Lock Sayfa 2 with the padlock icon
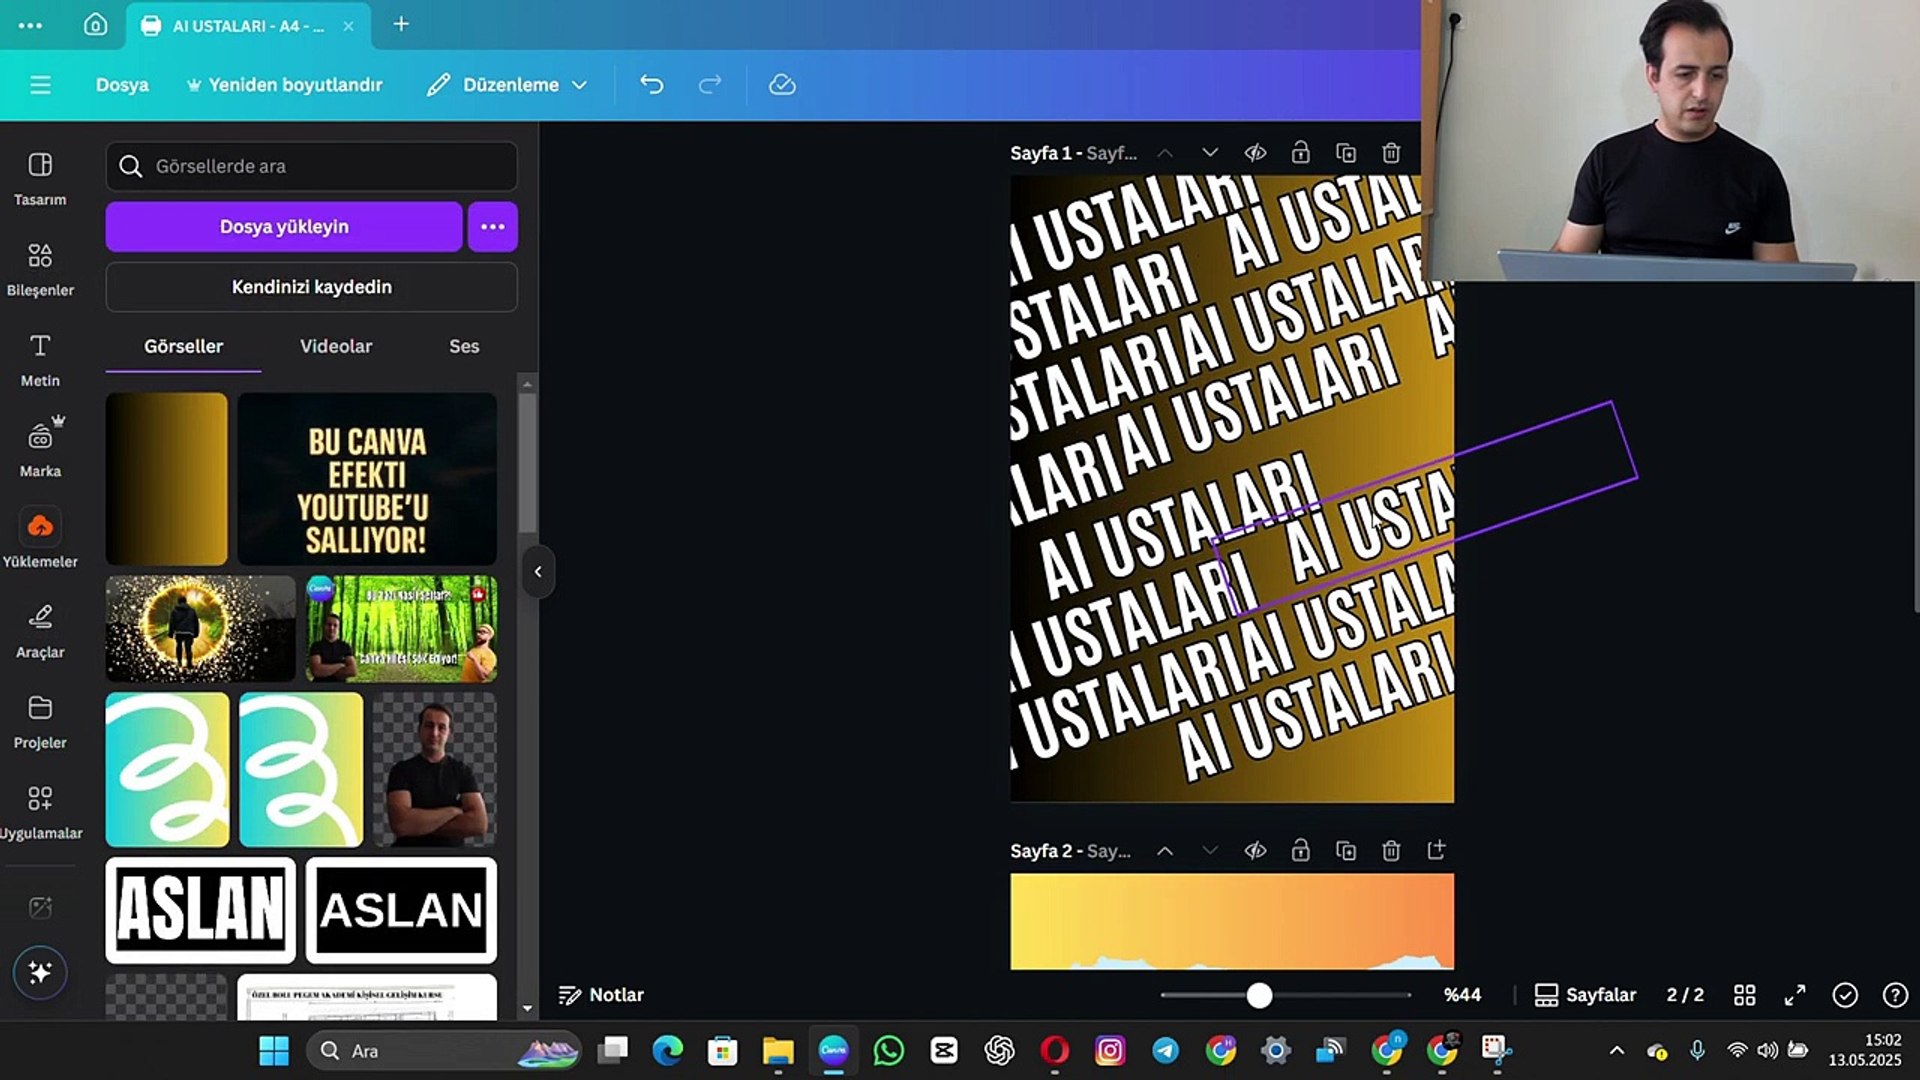 pos(1301,850)
